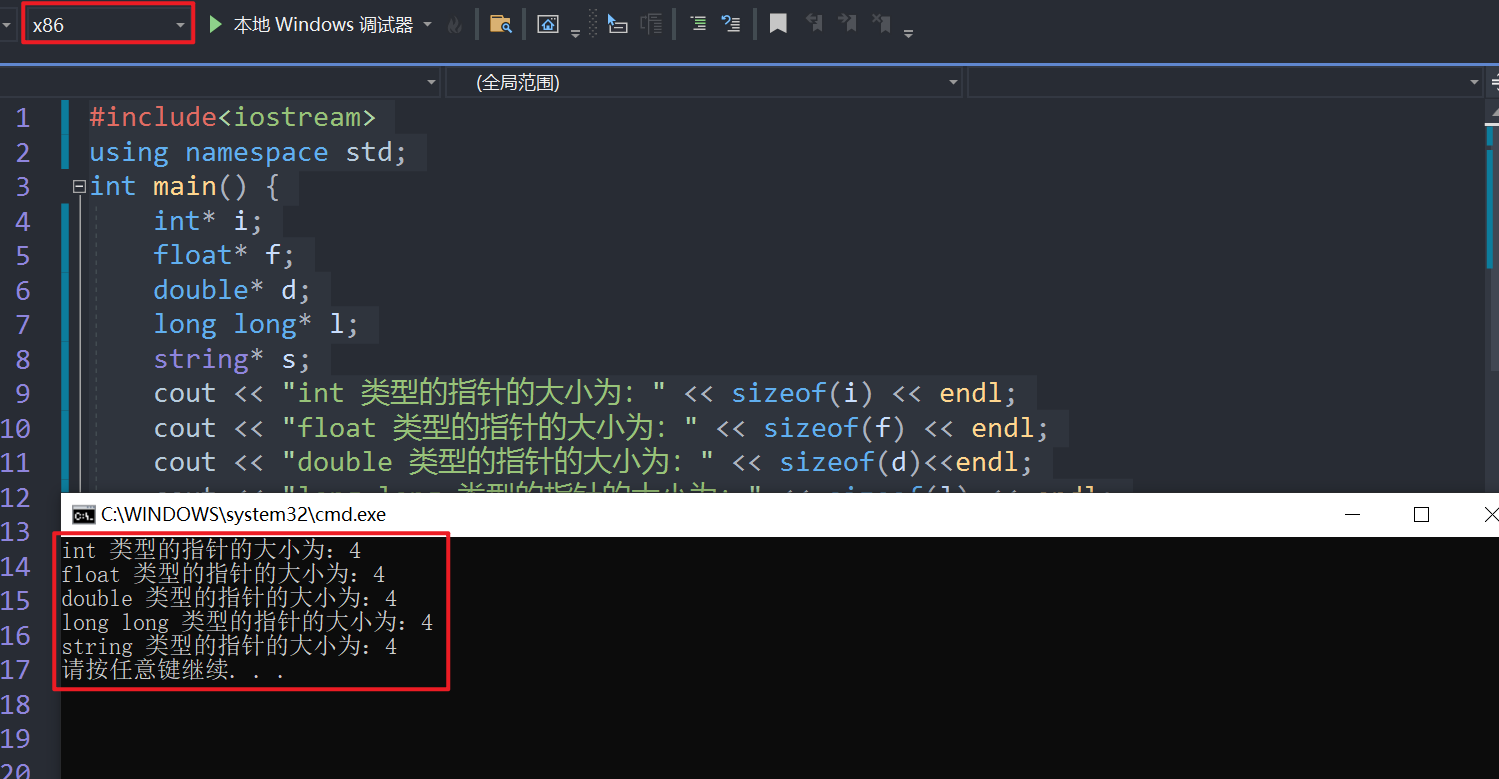
Task: Collapse the main() function code block
Action: point(79,187)
